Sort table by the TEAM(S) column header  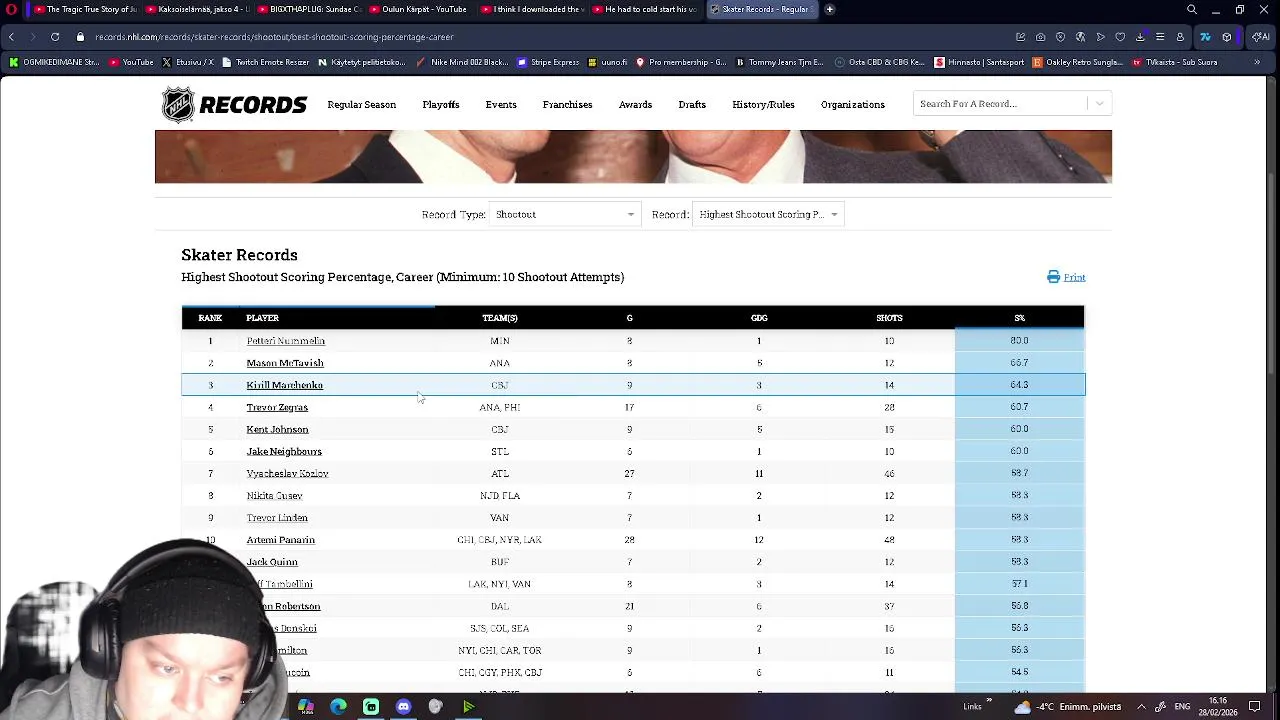pos(499,318)
